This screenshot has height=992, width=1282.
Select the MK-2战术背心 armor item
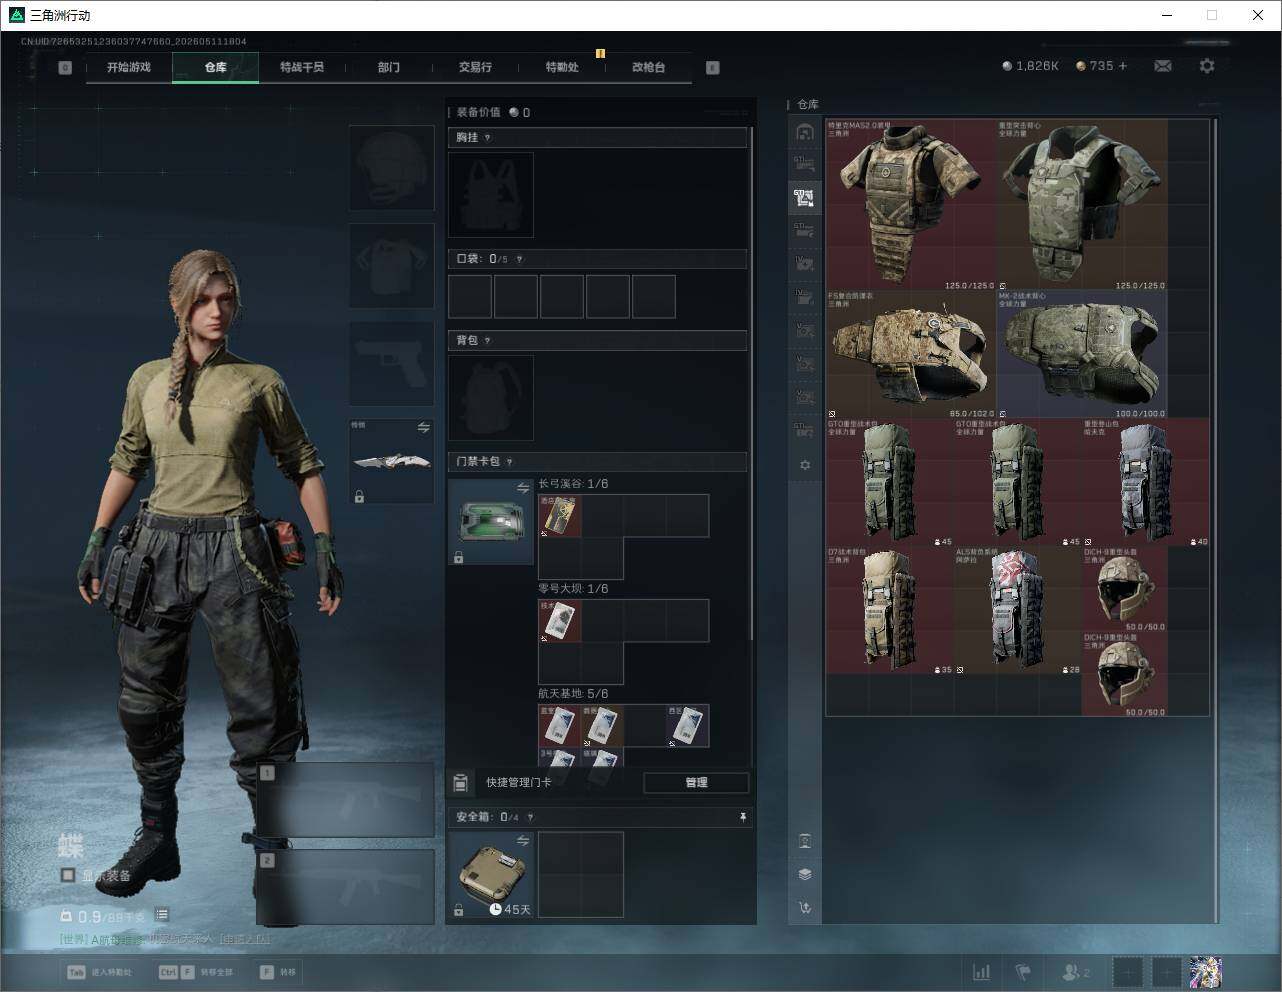(1082, 354)
